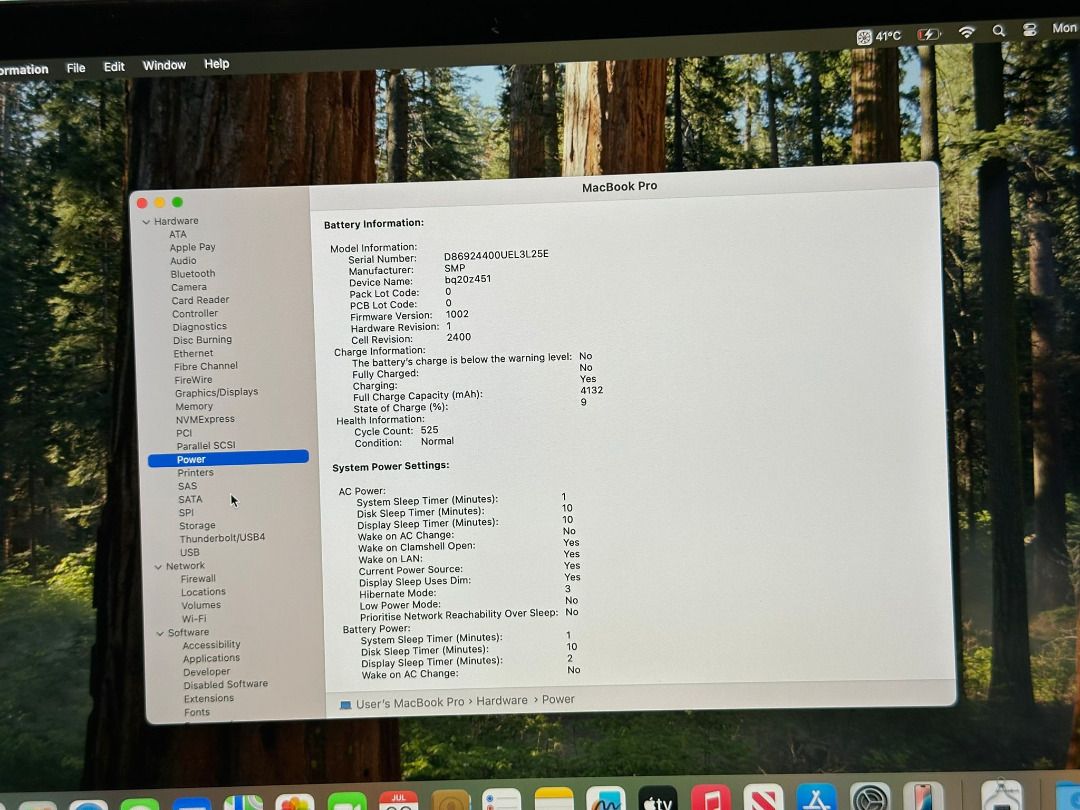Viewport: 1080px width, 810px height.
Task: Select ATA in the sidebar
Action: (178, 234)
